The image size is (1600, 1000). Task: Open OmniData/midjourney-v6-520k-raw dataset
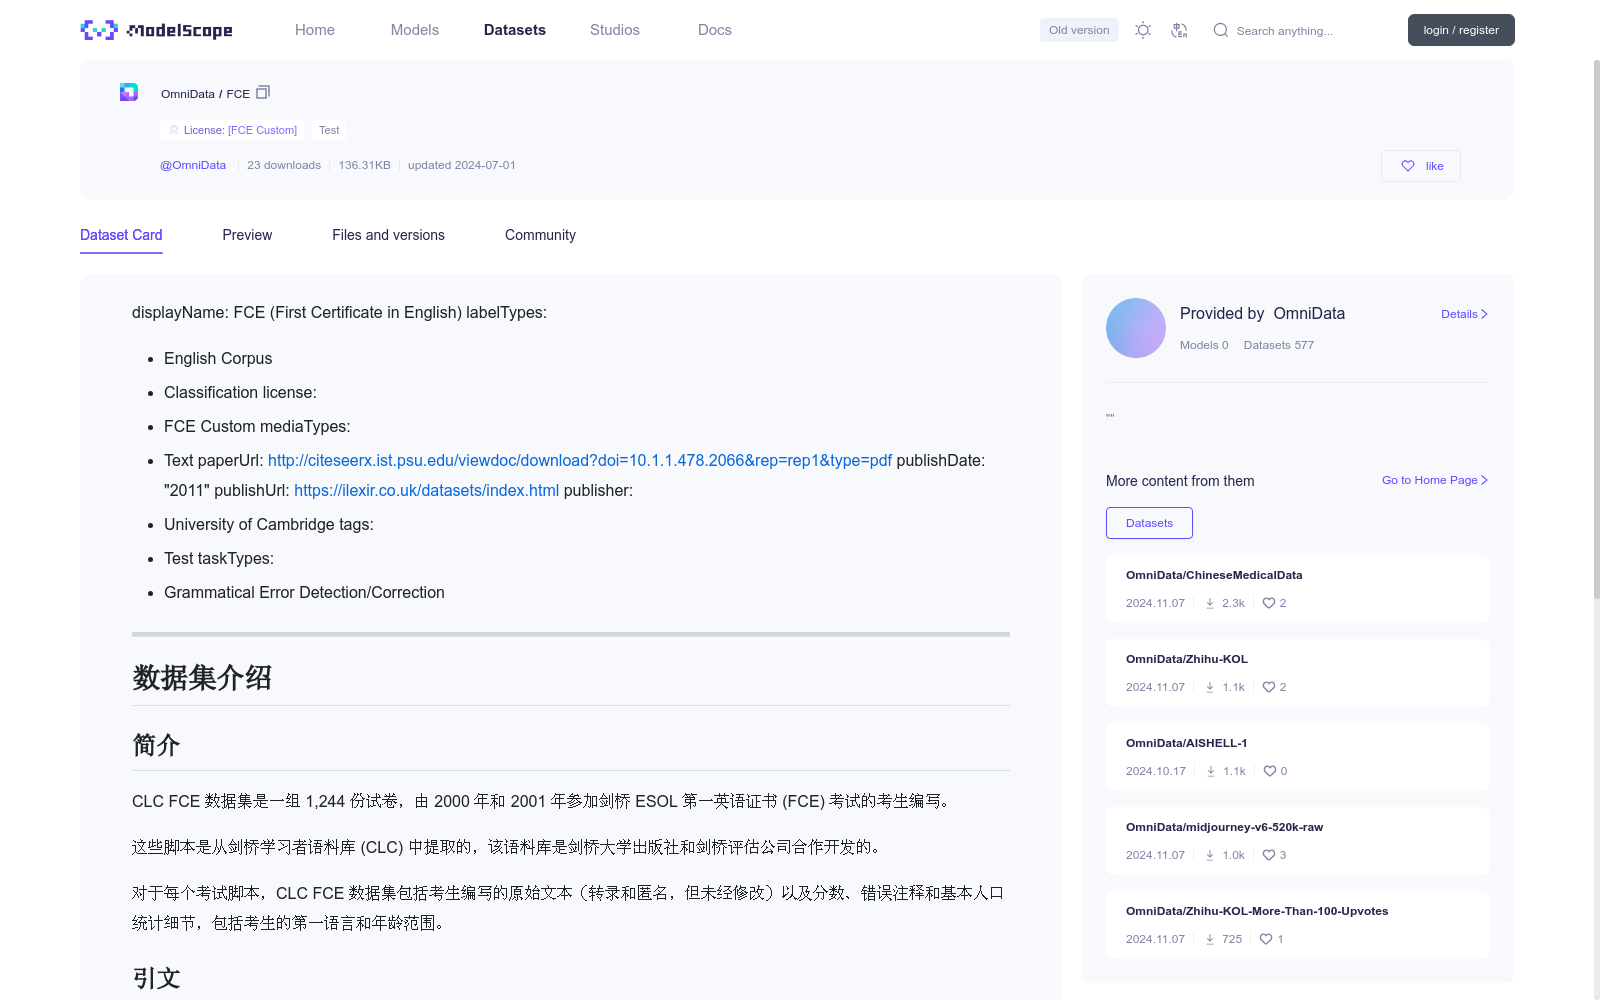click(1224, 827)
